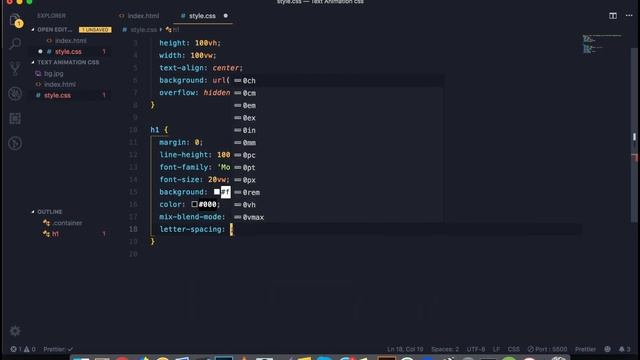
Task: Switch to the style.css editor tab
Action: [202, 16]
